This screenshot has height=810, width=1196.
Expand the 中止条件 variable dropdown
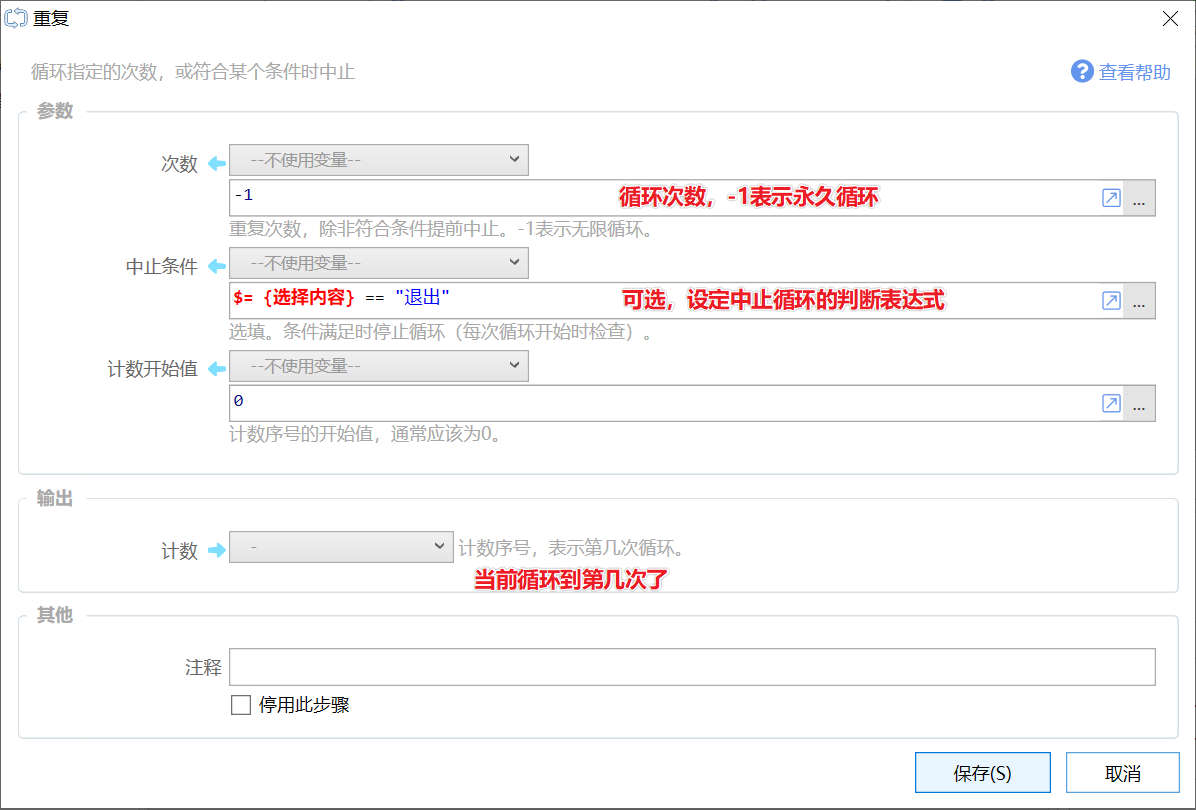coord(379,263)
